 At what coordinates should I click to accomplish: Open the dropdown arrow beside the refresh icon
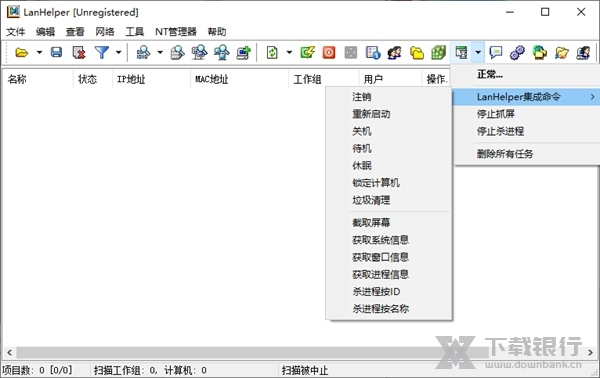click(289, 52)
